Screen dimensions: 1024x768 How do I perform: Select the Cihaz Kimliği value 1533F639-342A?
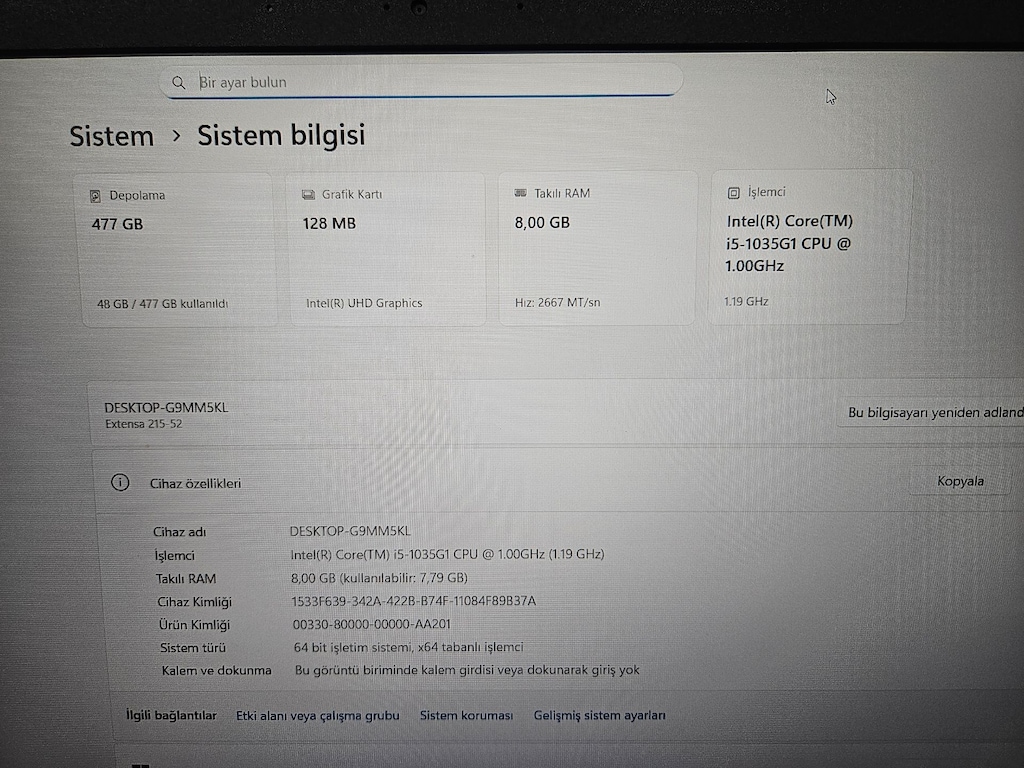[x=413, y=601]
